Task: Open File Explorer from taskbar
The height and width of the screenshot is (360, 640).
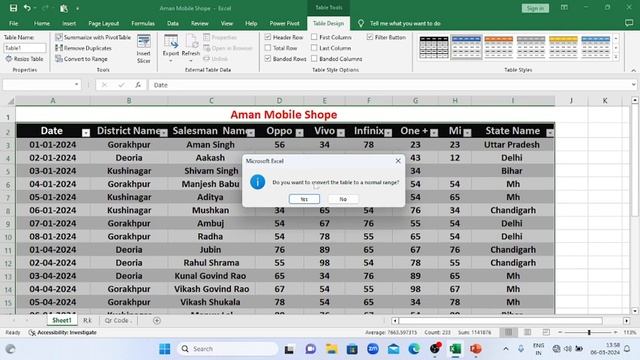Action: click(331, 349)
